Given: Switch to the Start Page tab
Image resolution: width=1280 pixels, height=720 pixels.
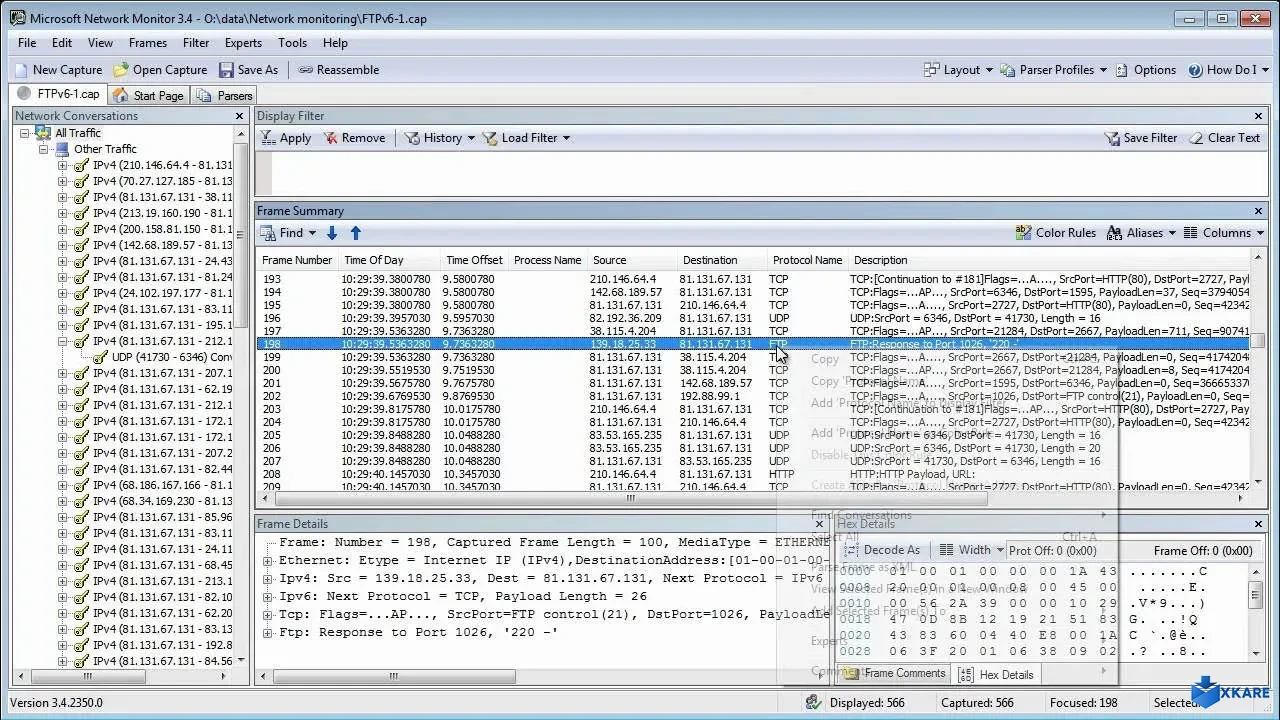Looking at the screenshot, I should coord(148,95).
